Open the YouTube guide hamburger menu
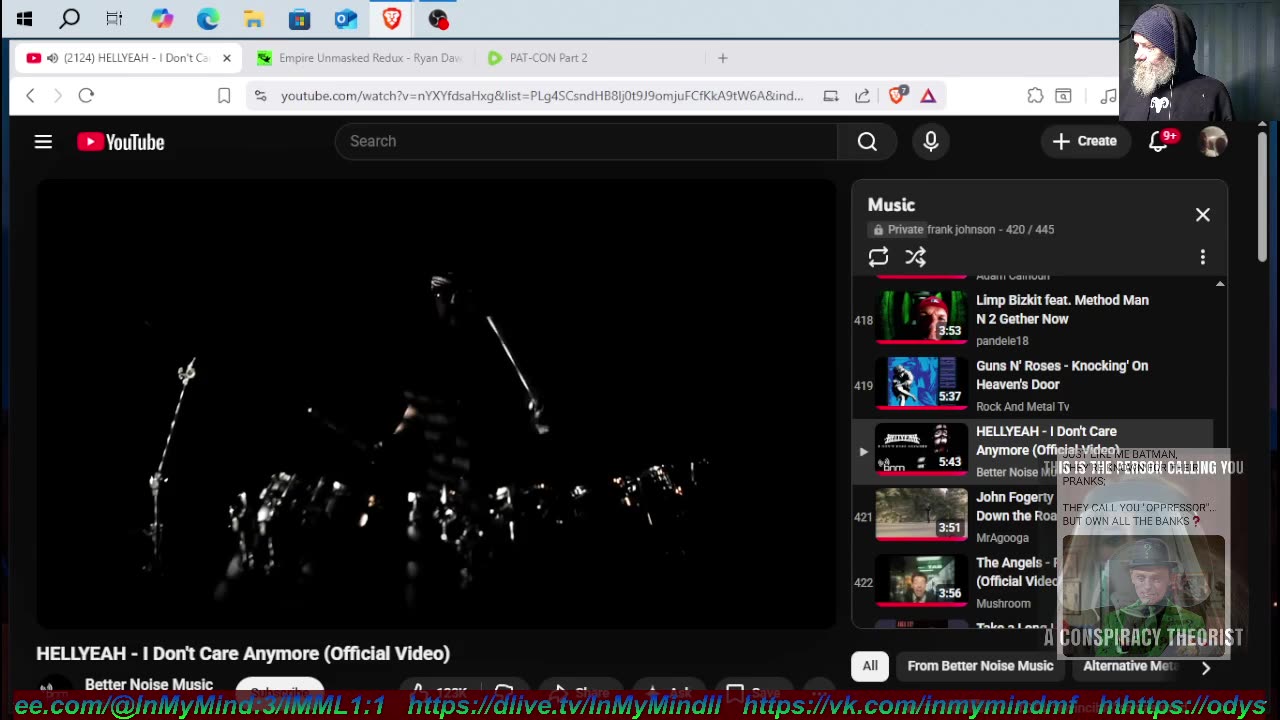 click(43, 142)
